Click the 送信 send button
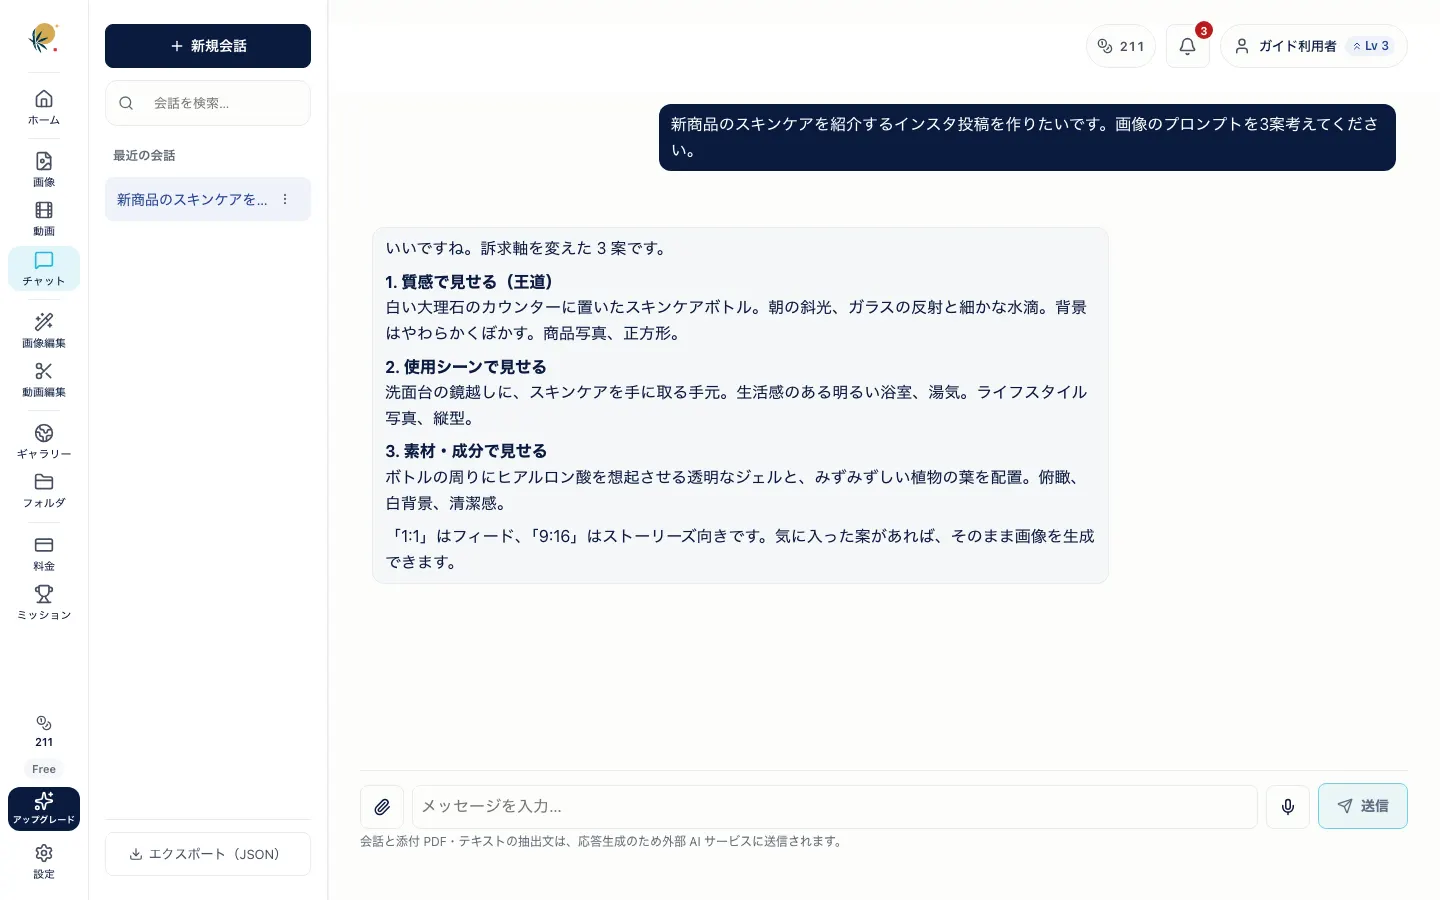Screen dimensions: 1440x900 coord(1363,806)
